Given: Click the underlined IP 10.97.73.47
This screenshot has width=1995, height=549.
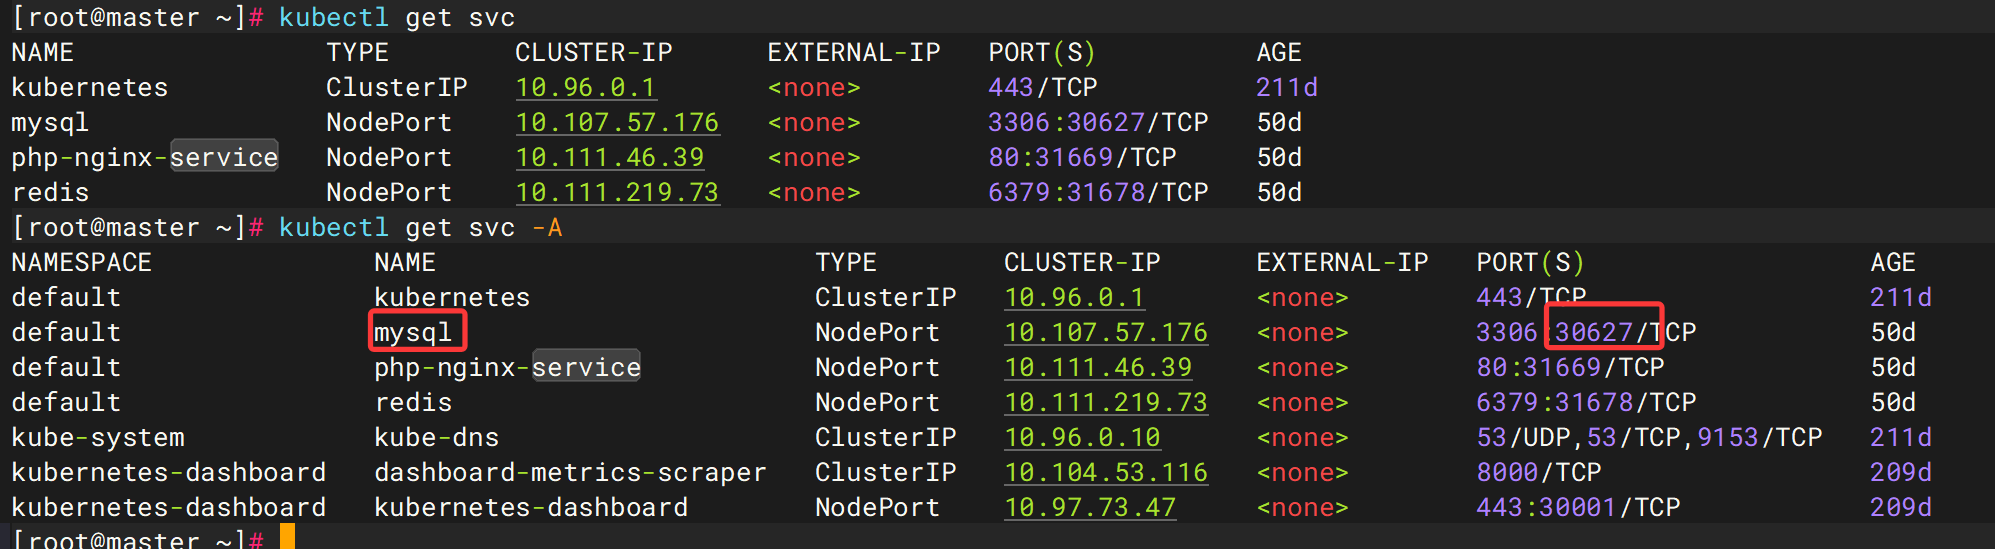Looking at the screenshot, I should point(1090,507).
